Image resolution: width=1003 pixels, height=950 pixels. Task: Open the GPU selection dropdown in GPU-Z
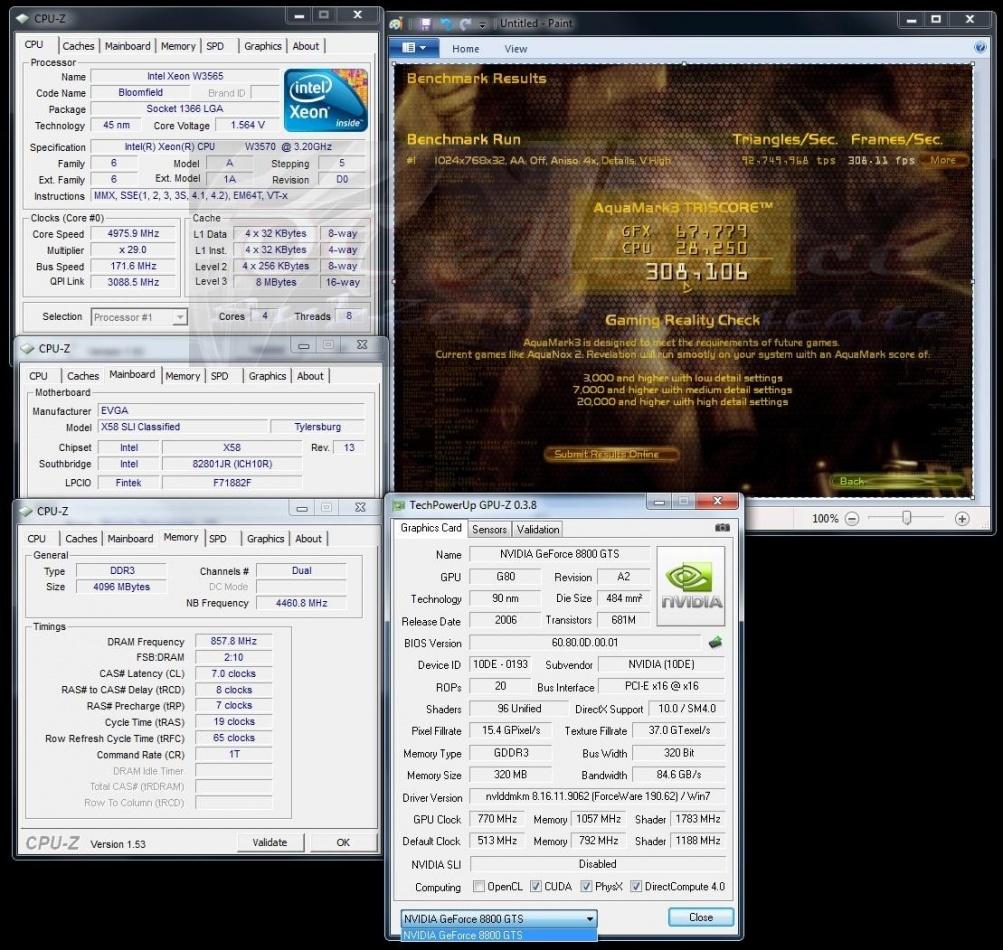tap(499, 919)
